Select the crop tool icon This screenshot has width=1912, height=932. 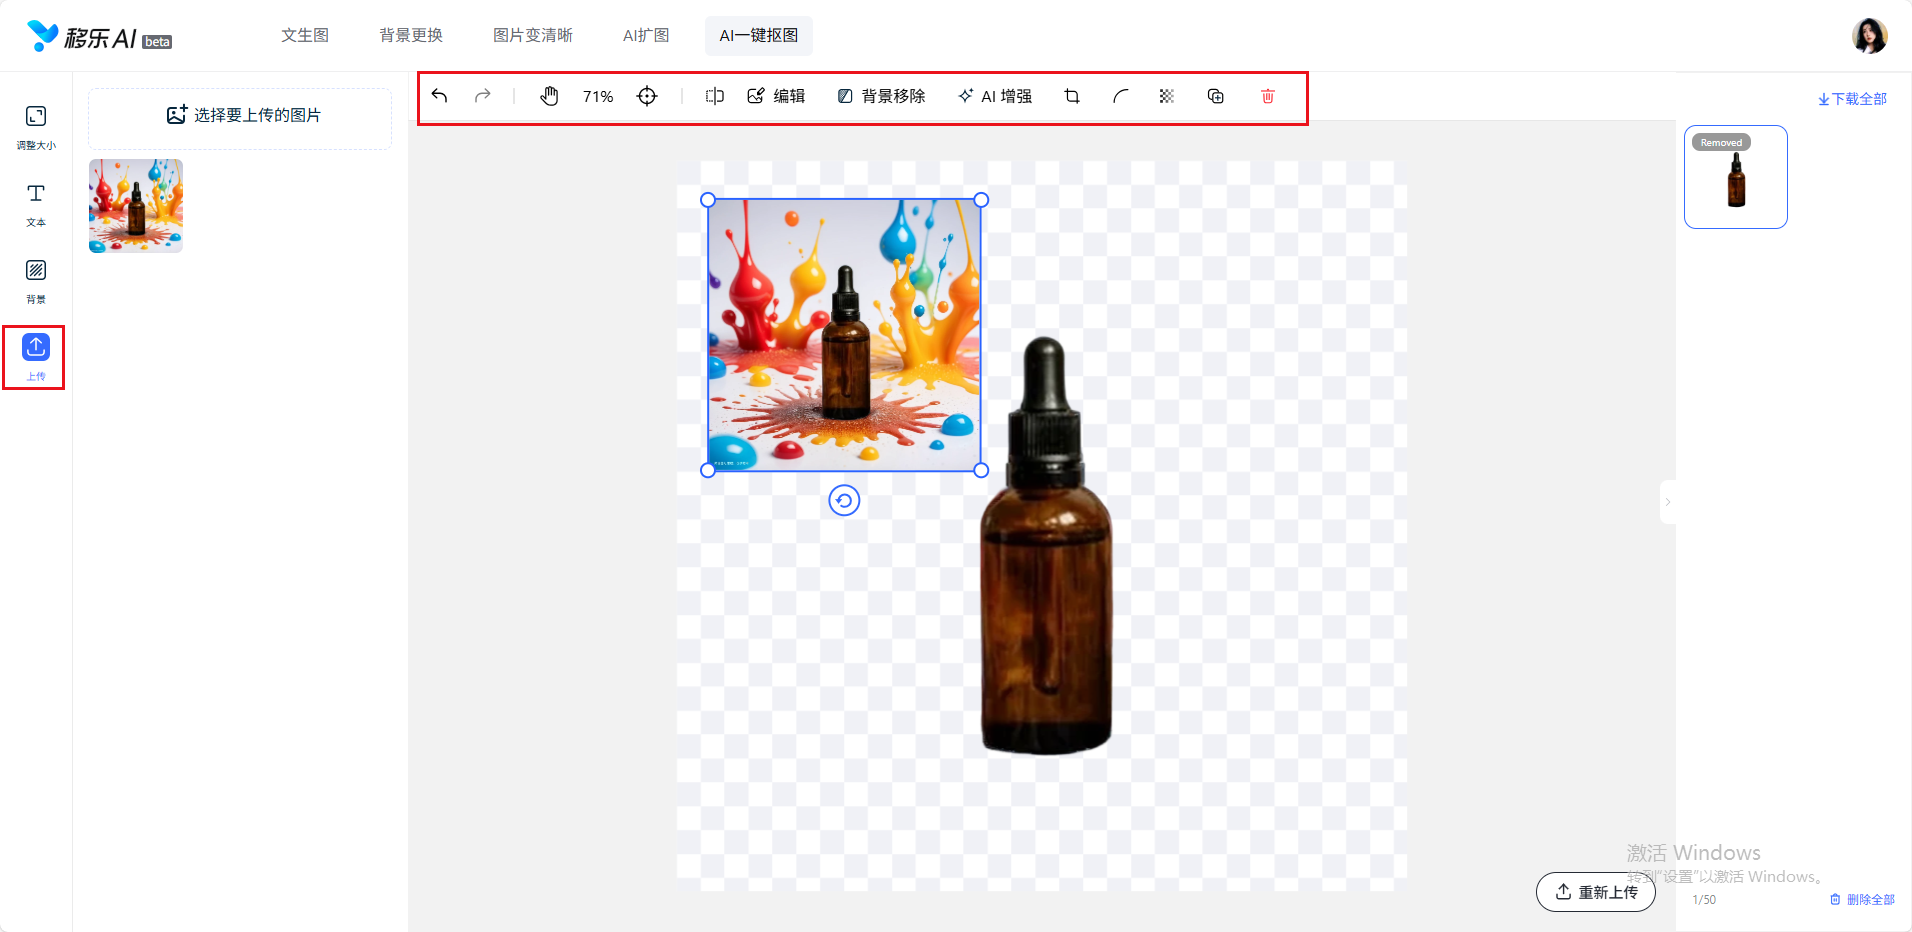[x=1072, y=96]
